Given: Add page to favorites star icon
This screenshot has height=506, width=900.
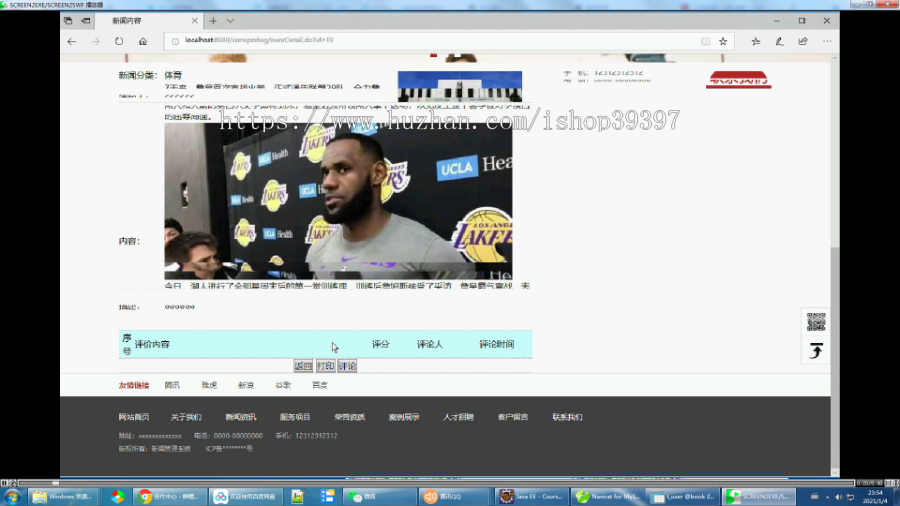Looking at the screenshot, I should point(723,41).
